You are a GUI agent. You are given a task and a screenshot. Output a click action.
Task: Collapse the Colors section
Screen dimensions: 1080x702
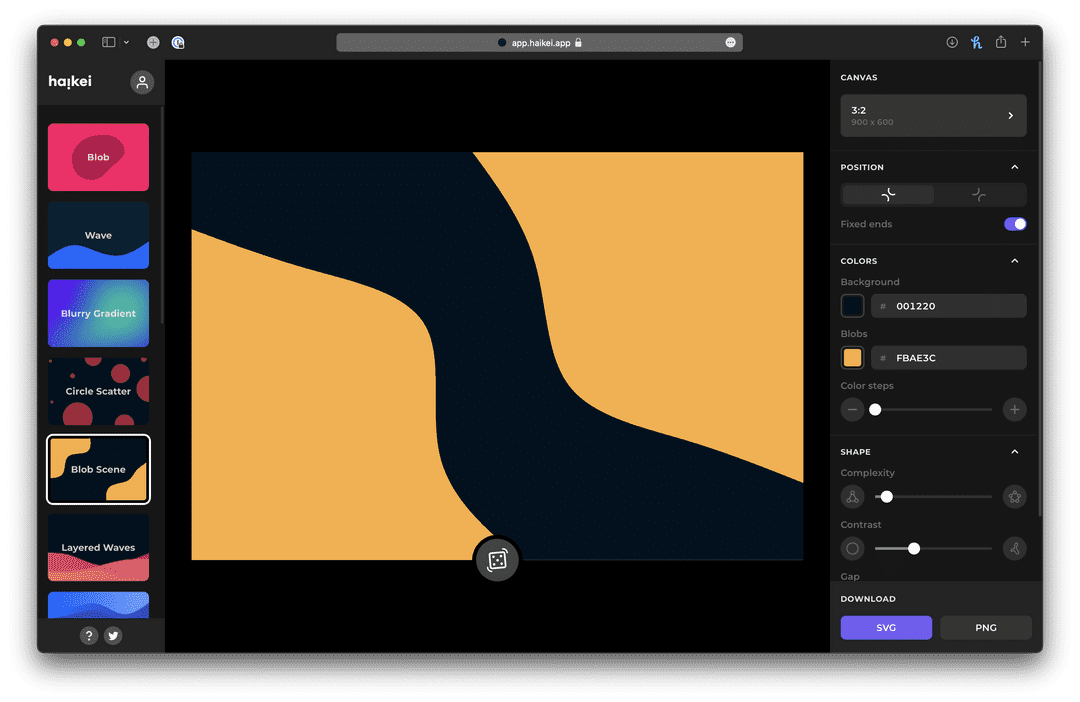(1014, 261)
